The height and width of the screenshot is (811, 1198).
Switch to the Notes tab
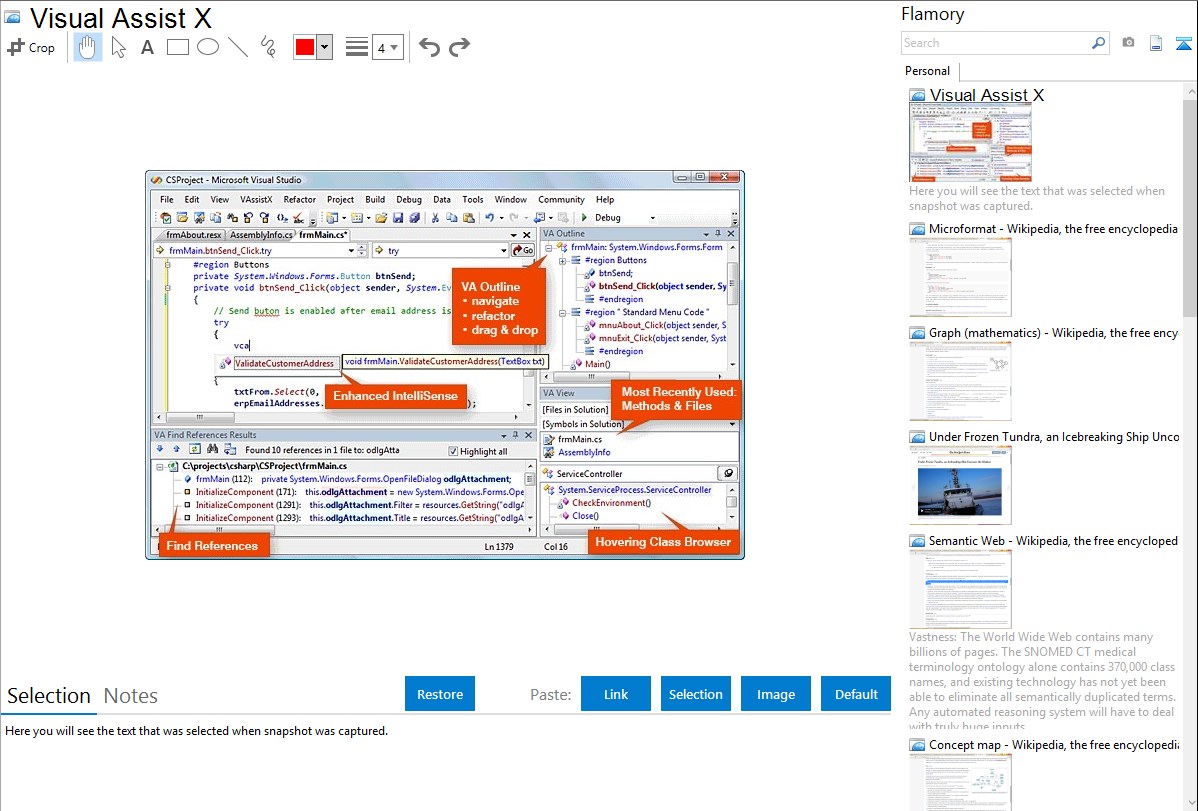point(131,696)
